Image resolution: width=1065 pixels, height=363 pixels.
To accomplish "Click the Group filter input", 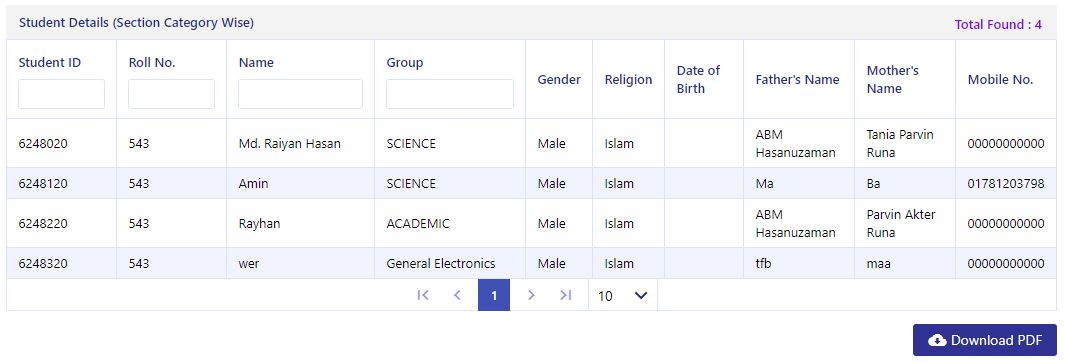I will tap(450, 94).
